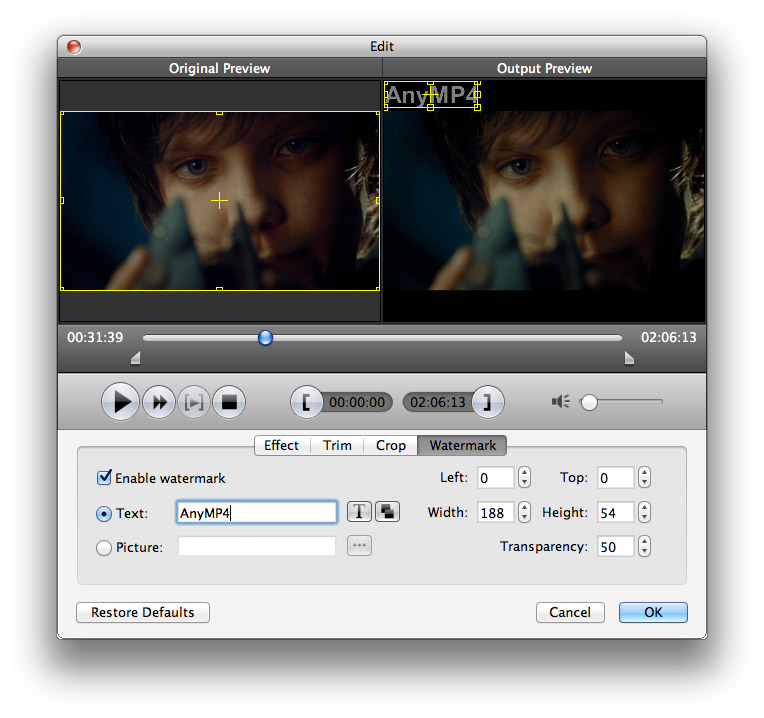
Task: Set the start bracket clip marker
Action: 306,402
